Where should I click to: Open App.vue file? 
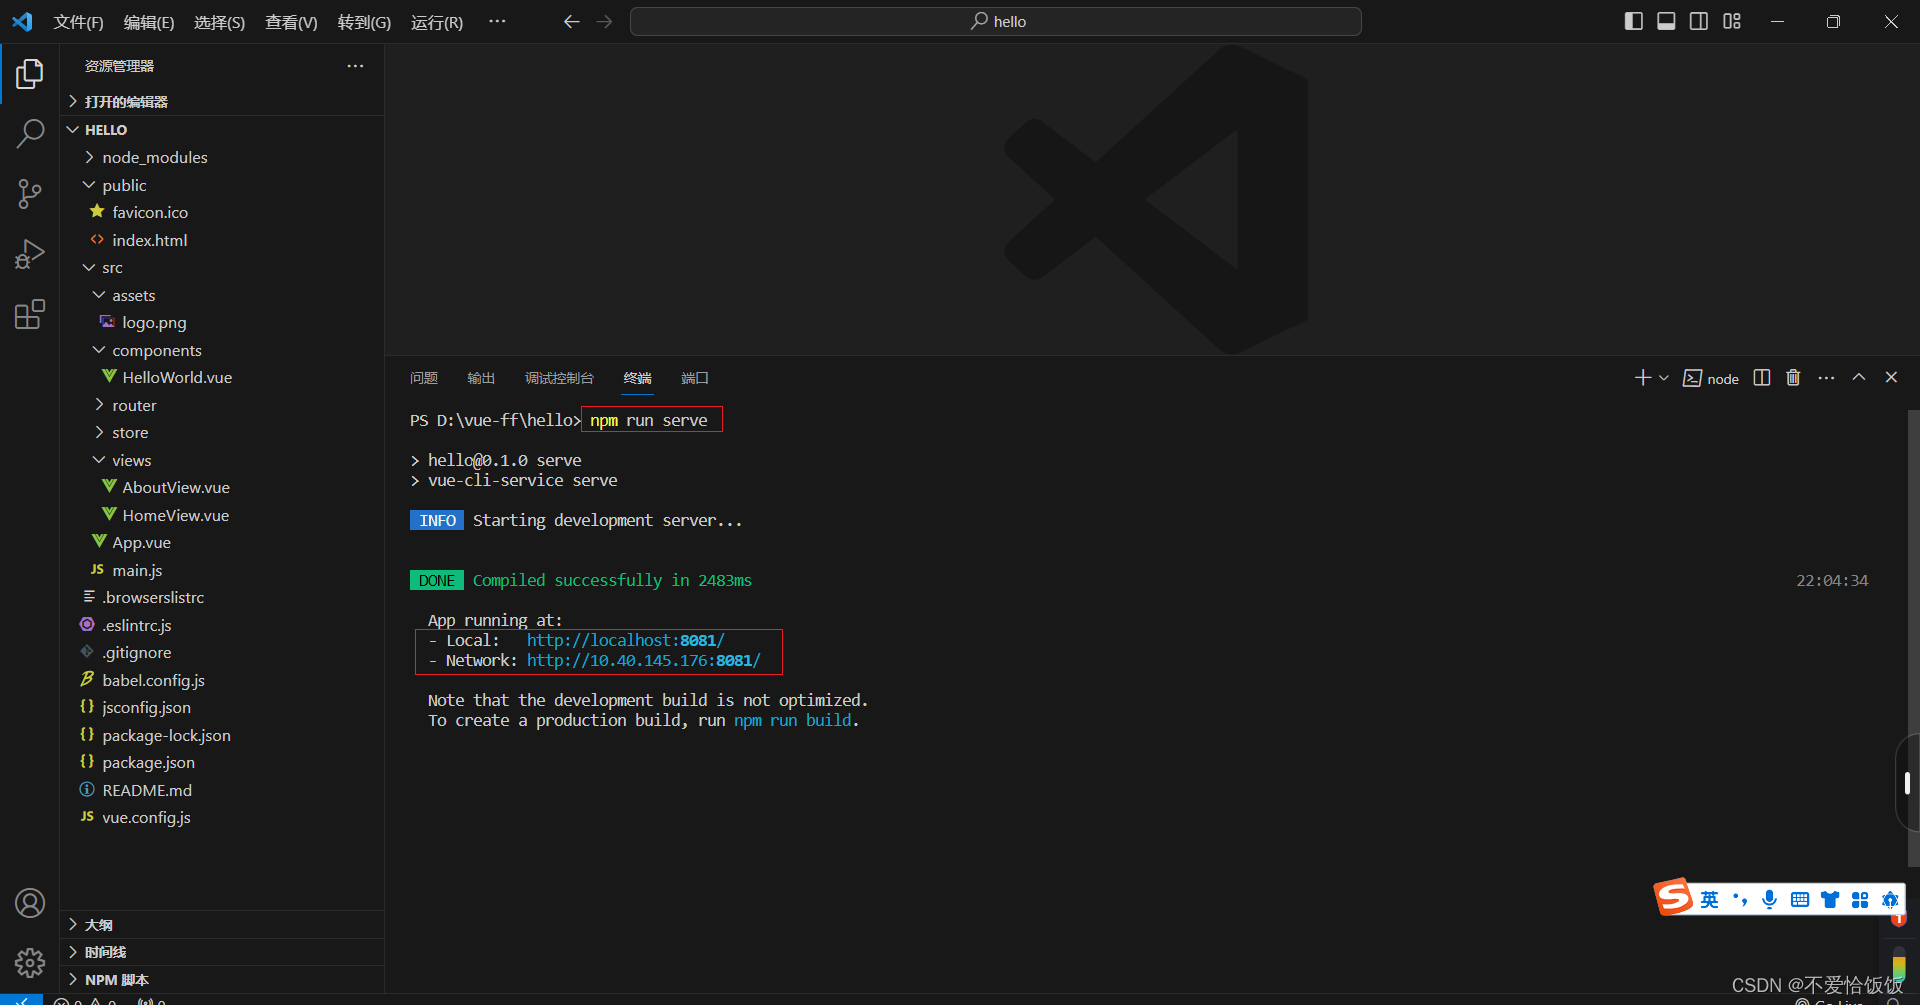222,542
